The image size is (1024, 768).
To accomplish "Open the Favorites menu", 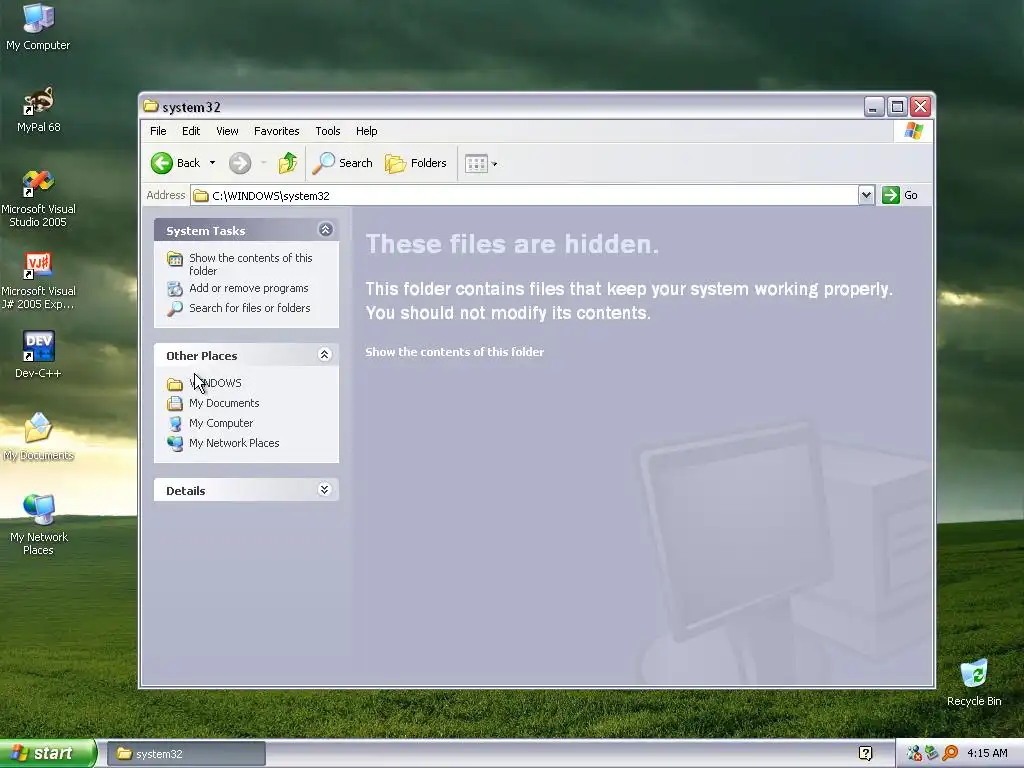I will (x=276, y=131).
